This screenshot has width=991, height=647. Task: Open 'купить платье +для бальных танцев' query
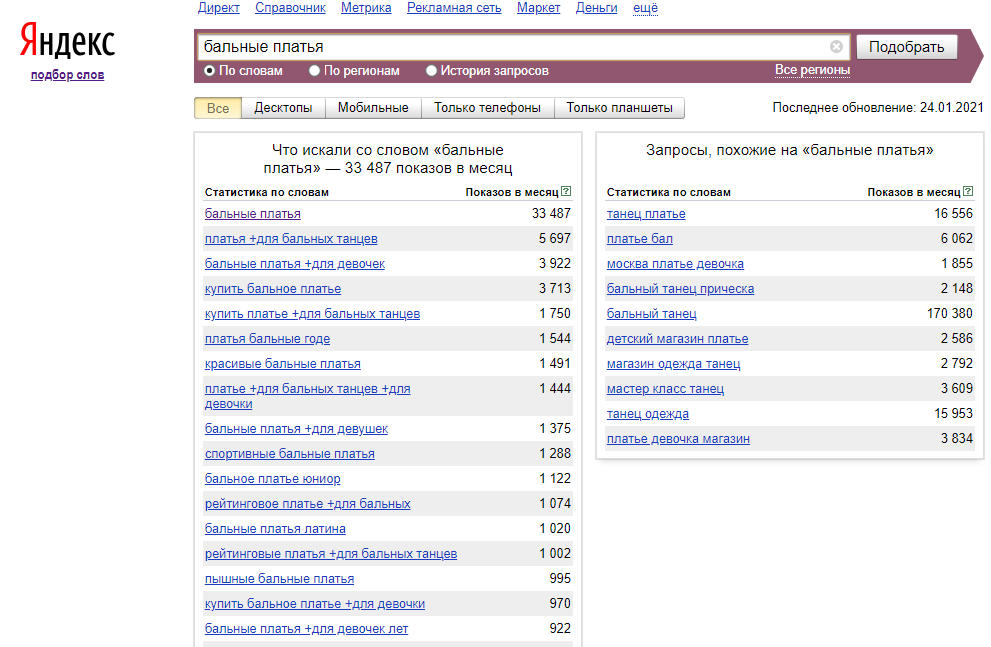click(x=312, y=313)
